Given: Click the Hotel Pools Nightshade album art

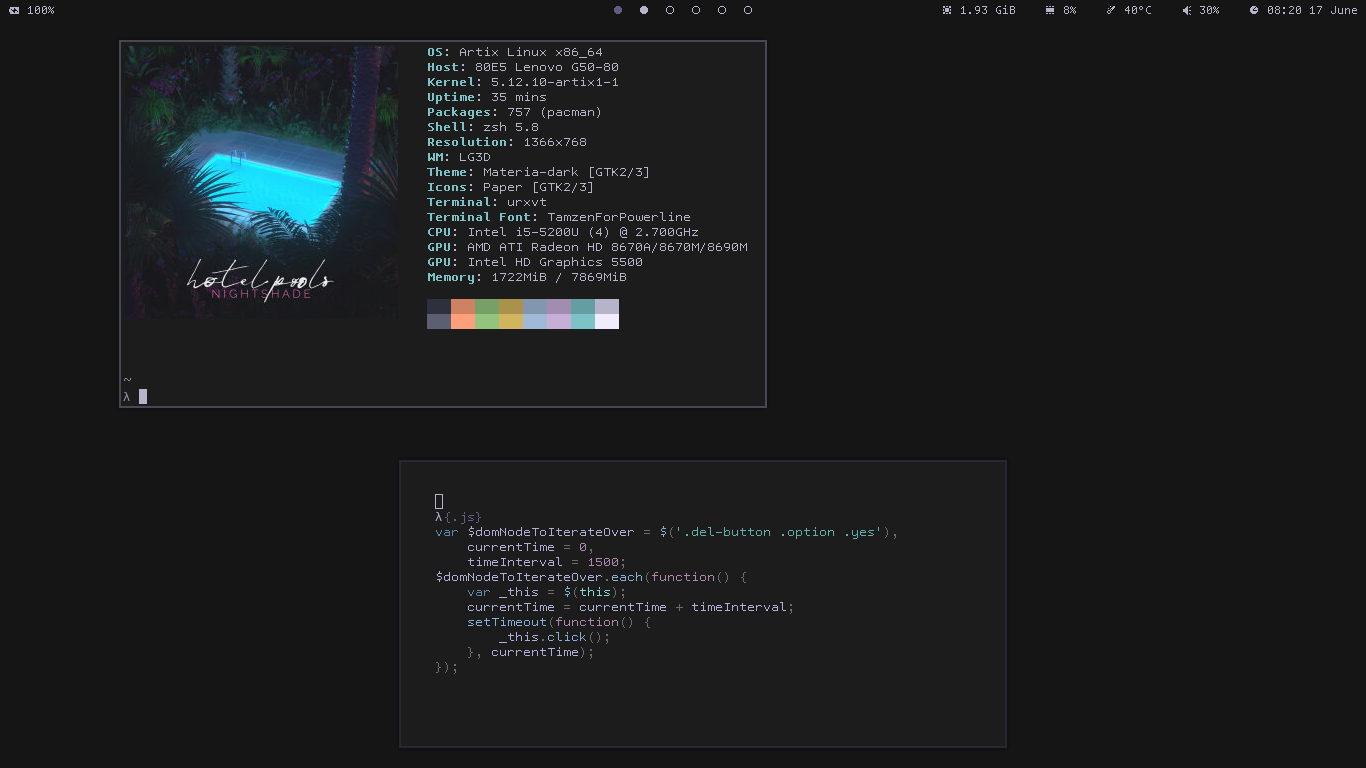Looking at the screenshot, I should click(x=260, y=182).
